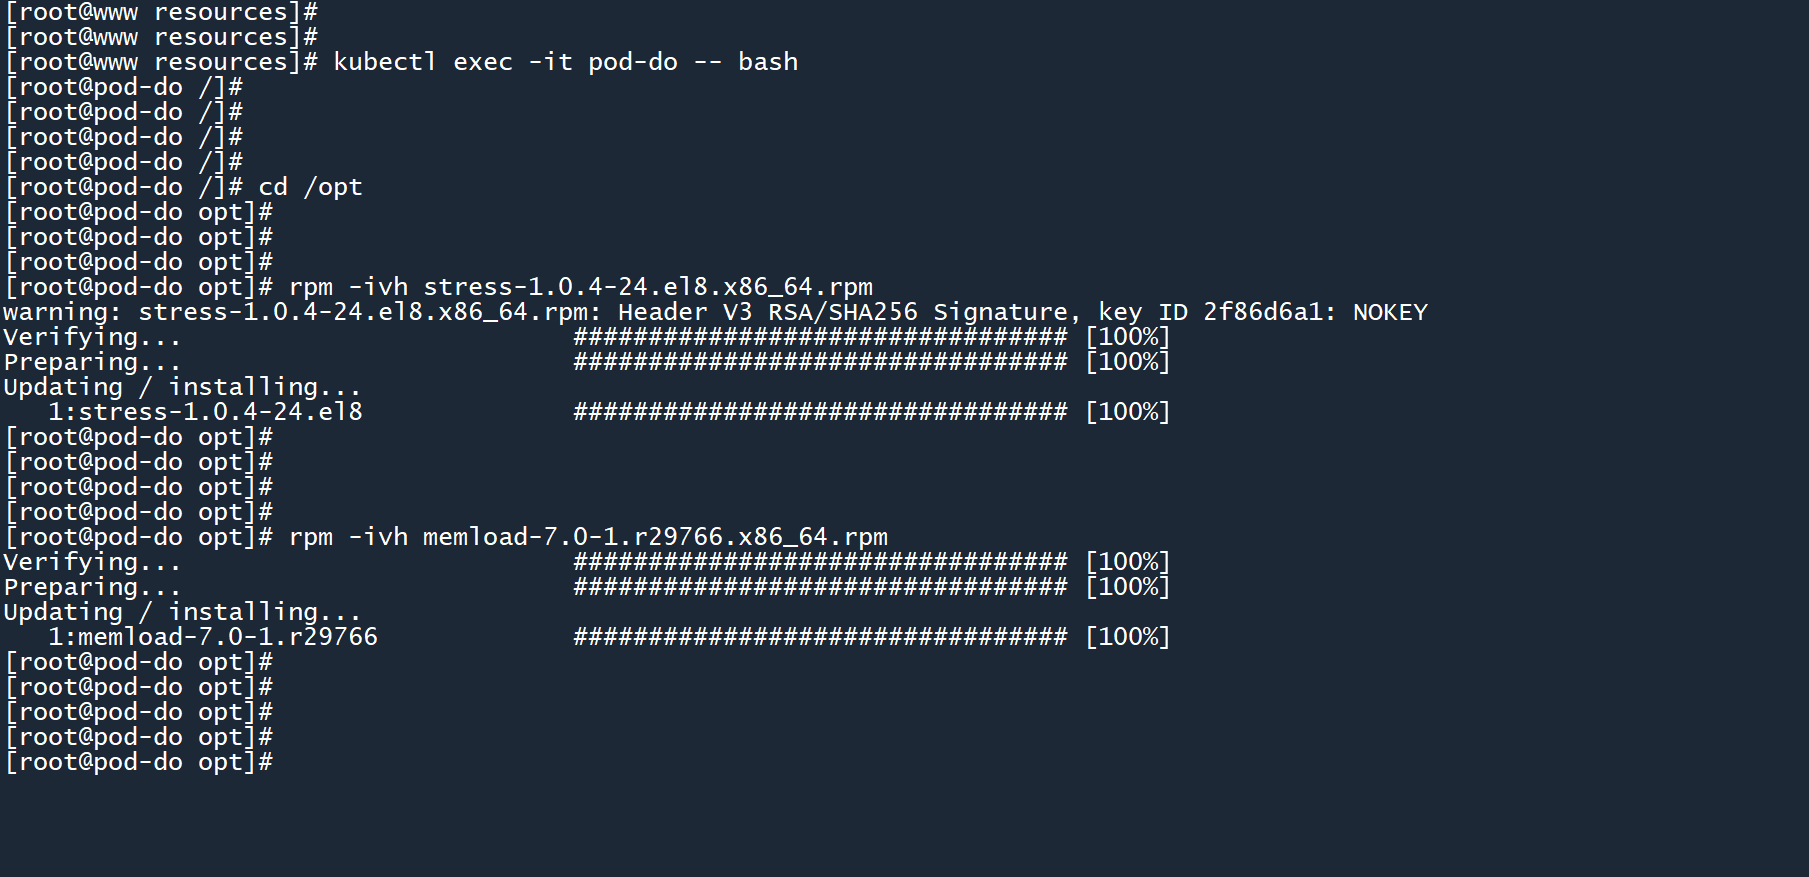Click the rpm memload install command
Image resolution: width=1809 pixels, height=877 pixels.
[588, 537]
